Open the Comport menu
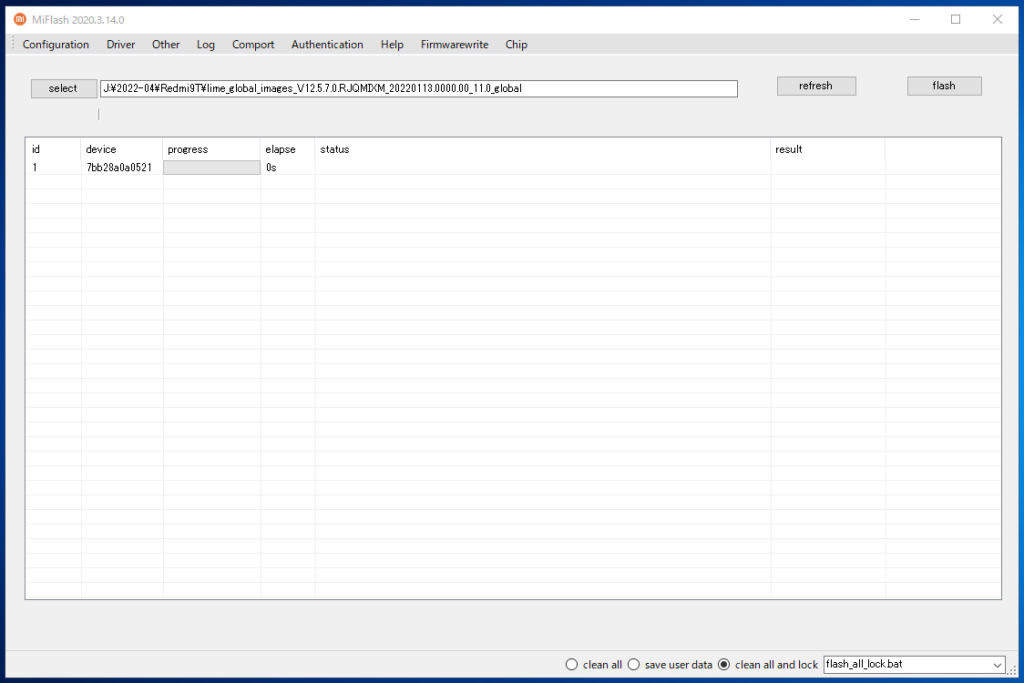1024x683 pixels. click(253, 44)
